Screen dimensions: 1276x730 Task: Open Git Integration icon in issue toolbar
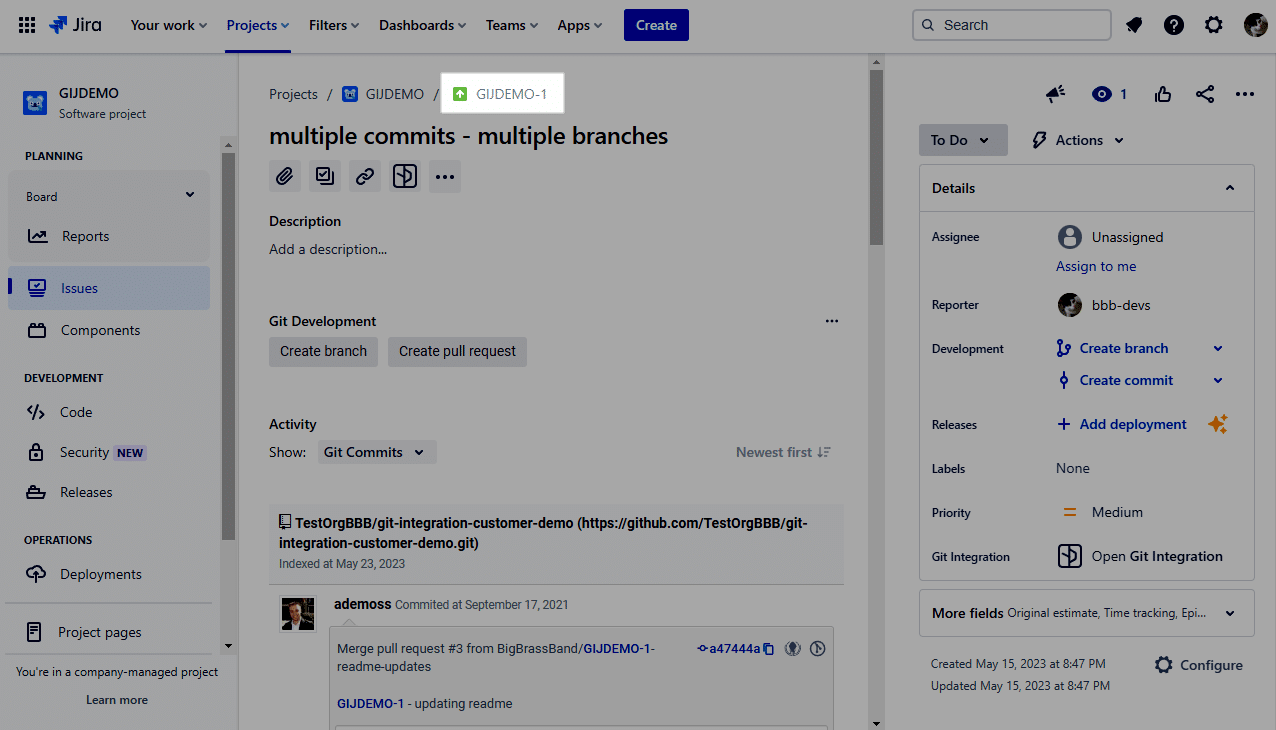(x=405, y=176)
